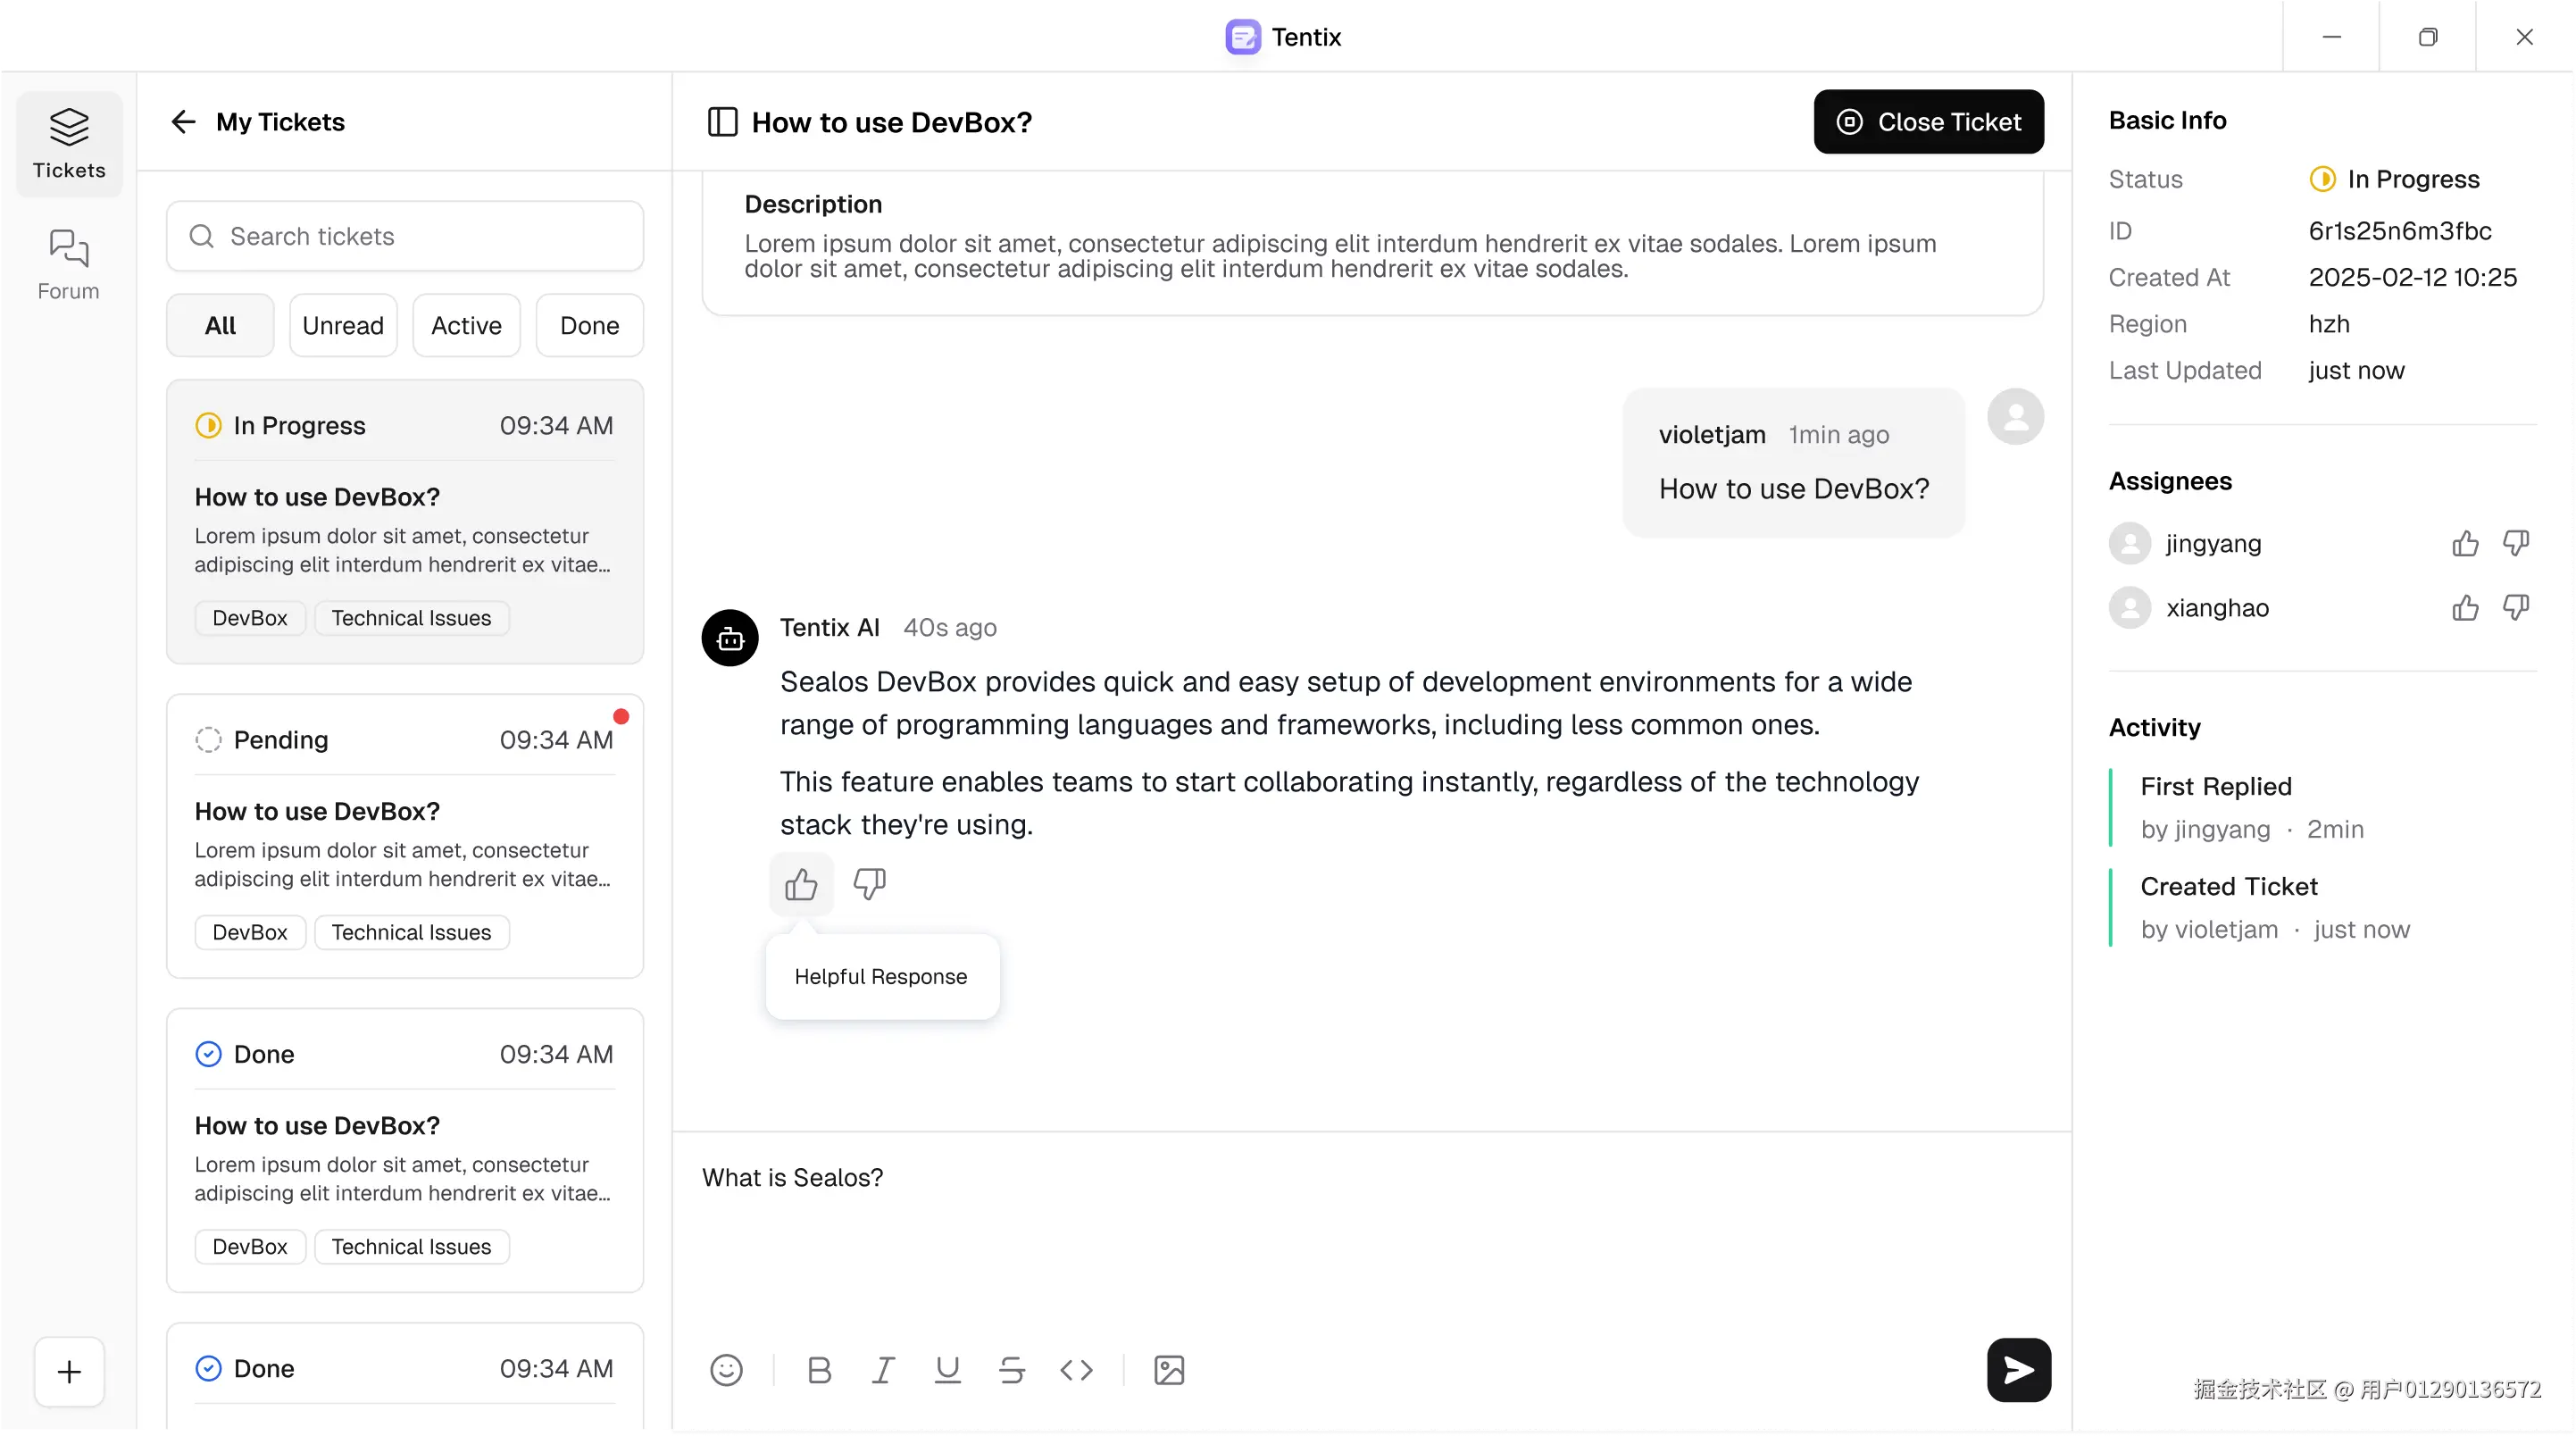This screenshot has width=2576, height=1436.
Task: Toggle bold formatting in message editor
Action: [x=819, y=1370]
